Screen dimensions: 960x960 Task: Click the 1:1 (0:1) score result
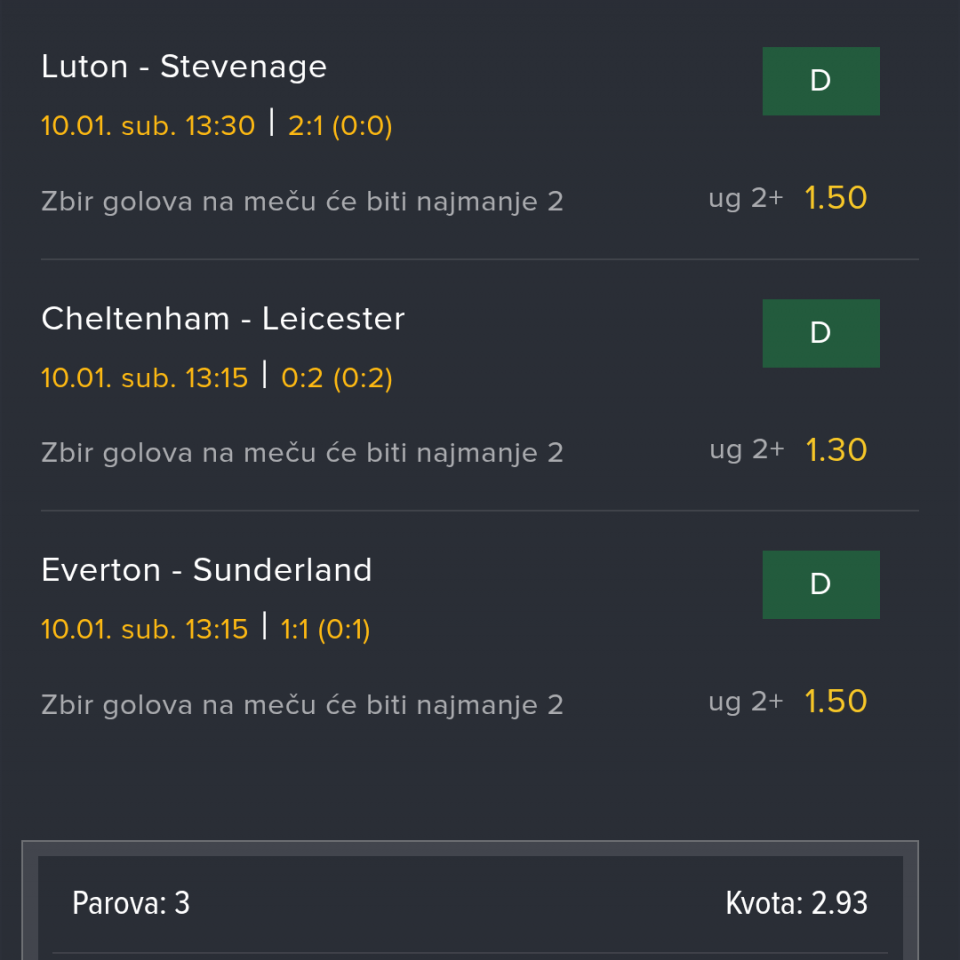pyautogui.click(x=325, y=630)
